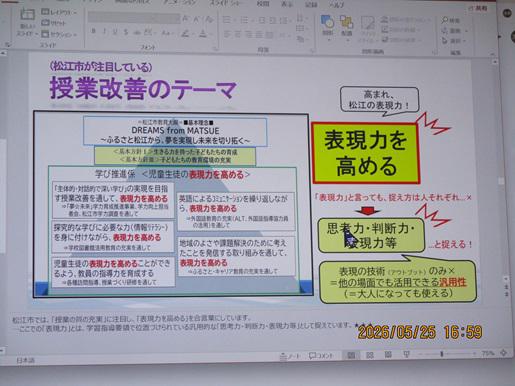Justify the text in the paragraph group
Viewport: 515px width, 386px height.
point(259,34)
